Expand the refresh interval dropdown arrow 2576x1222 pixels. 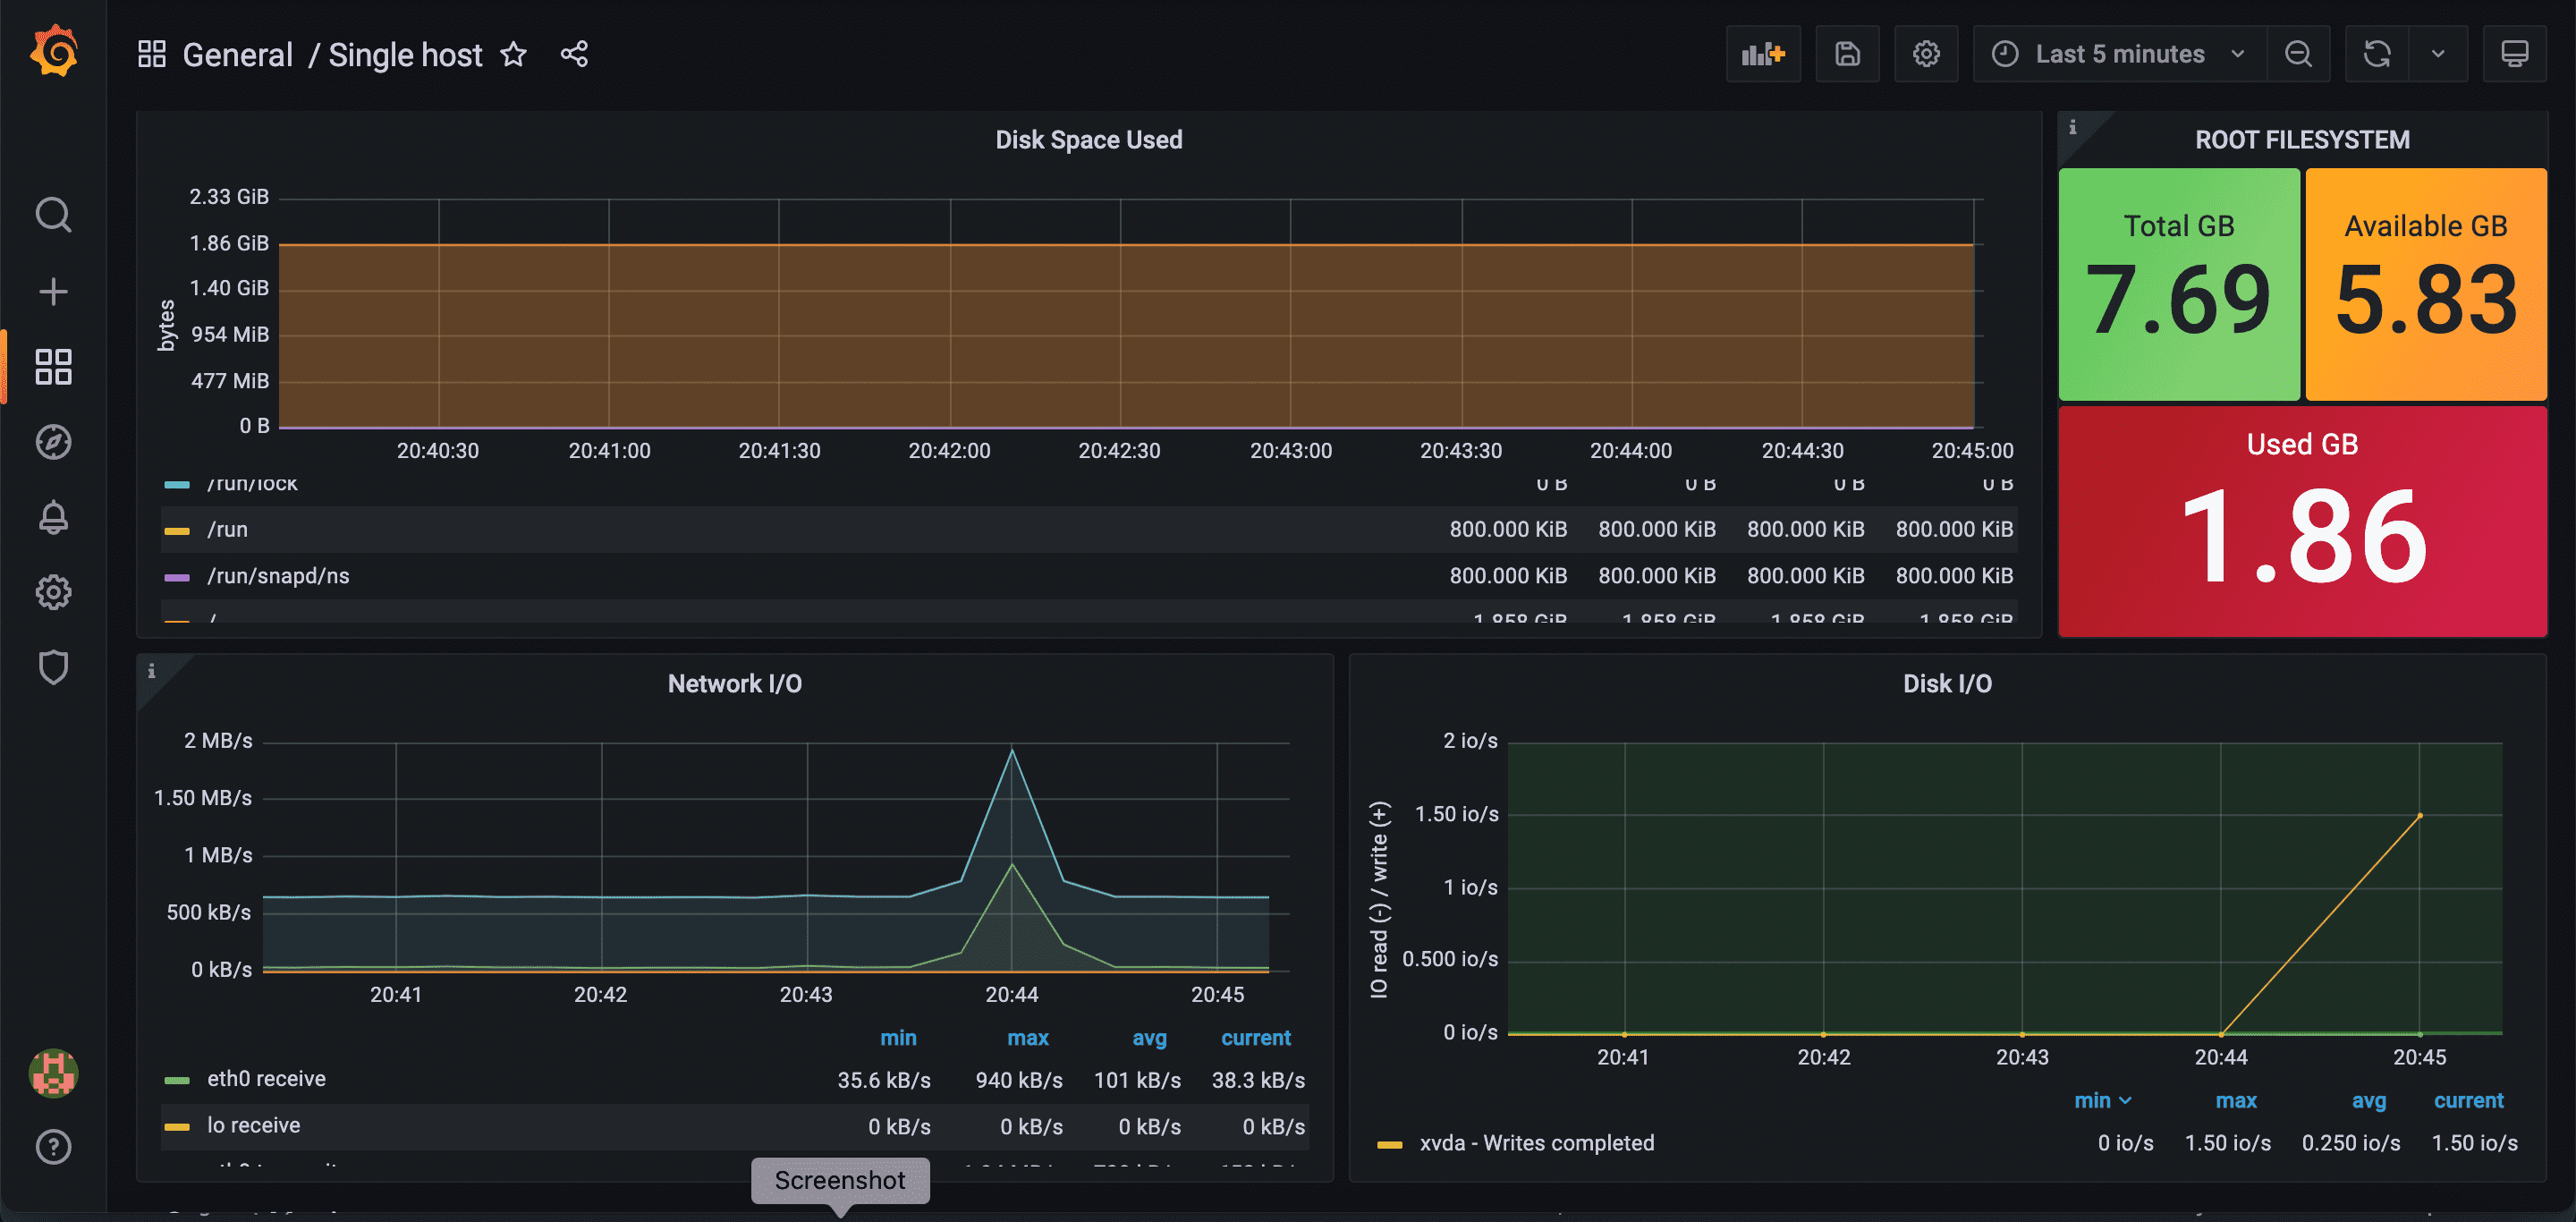pyautogui.click(x=2437, y=54)
